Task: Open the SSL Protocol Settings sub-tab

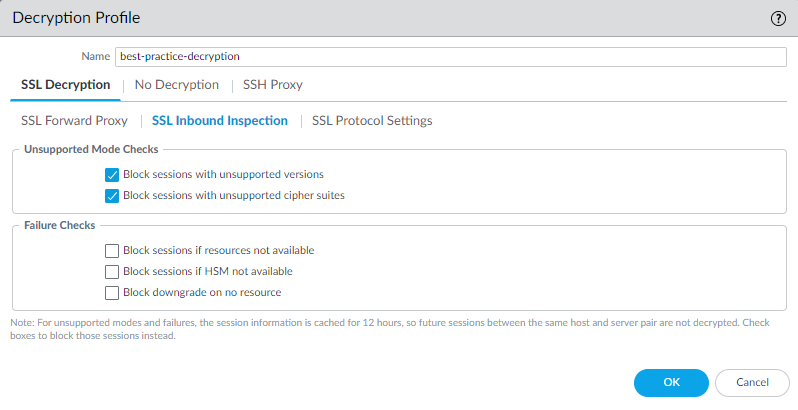Action: point(372,121)
